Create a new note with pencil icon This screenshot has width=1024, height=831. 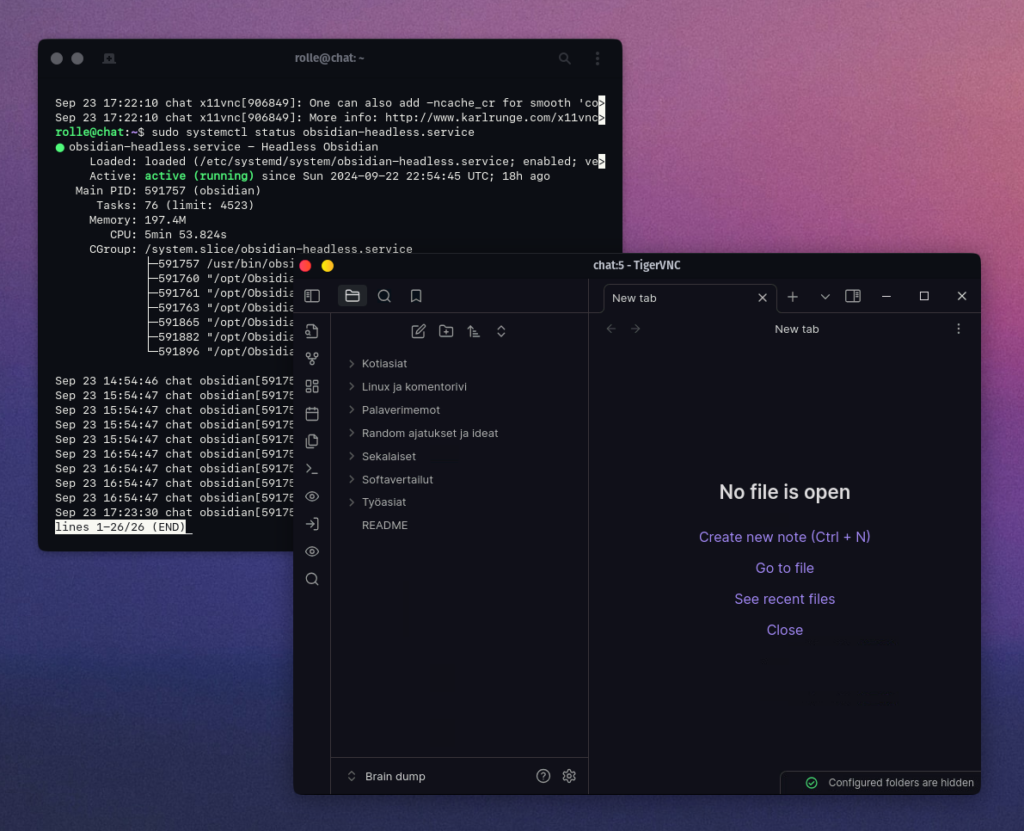pyautogui.click(x=419, y=331)
